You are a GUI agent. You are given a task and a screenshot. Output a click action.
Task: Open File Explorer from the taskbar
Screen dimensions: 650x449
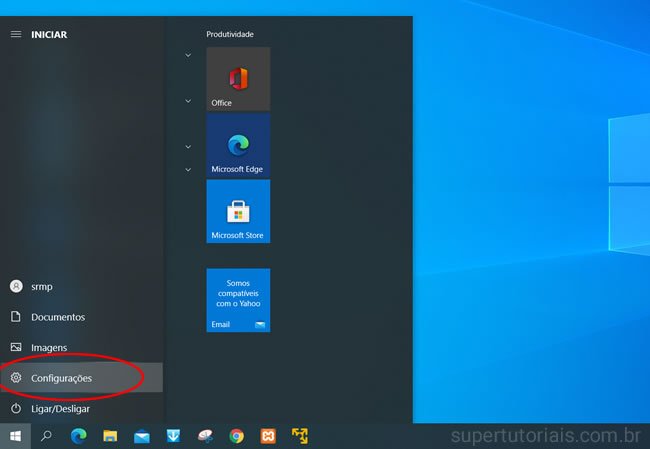pyautogui.click(x=110, y=436)
